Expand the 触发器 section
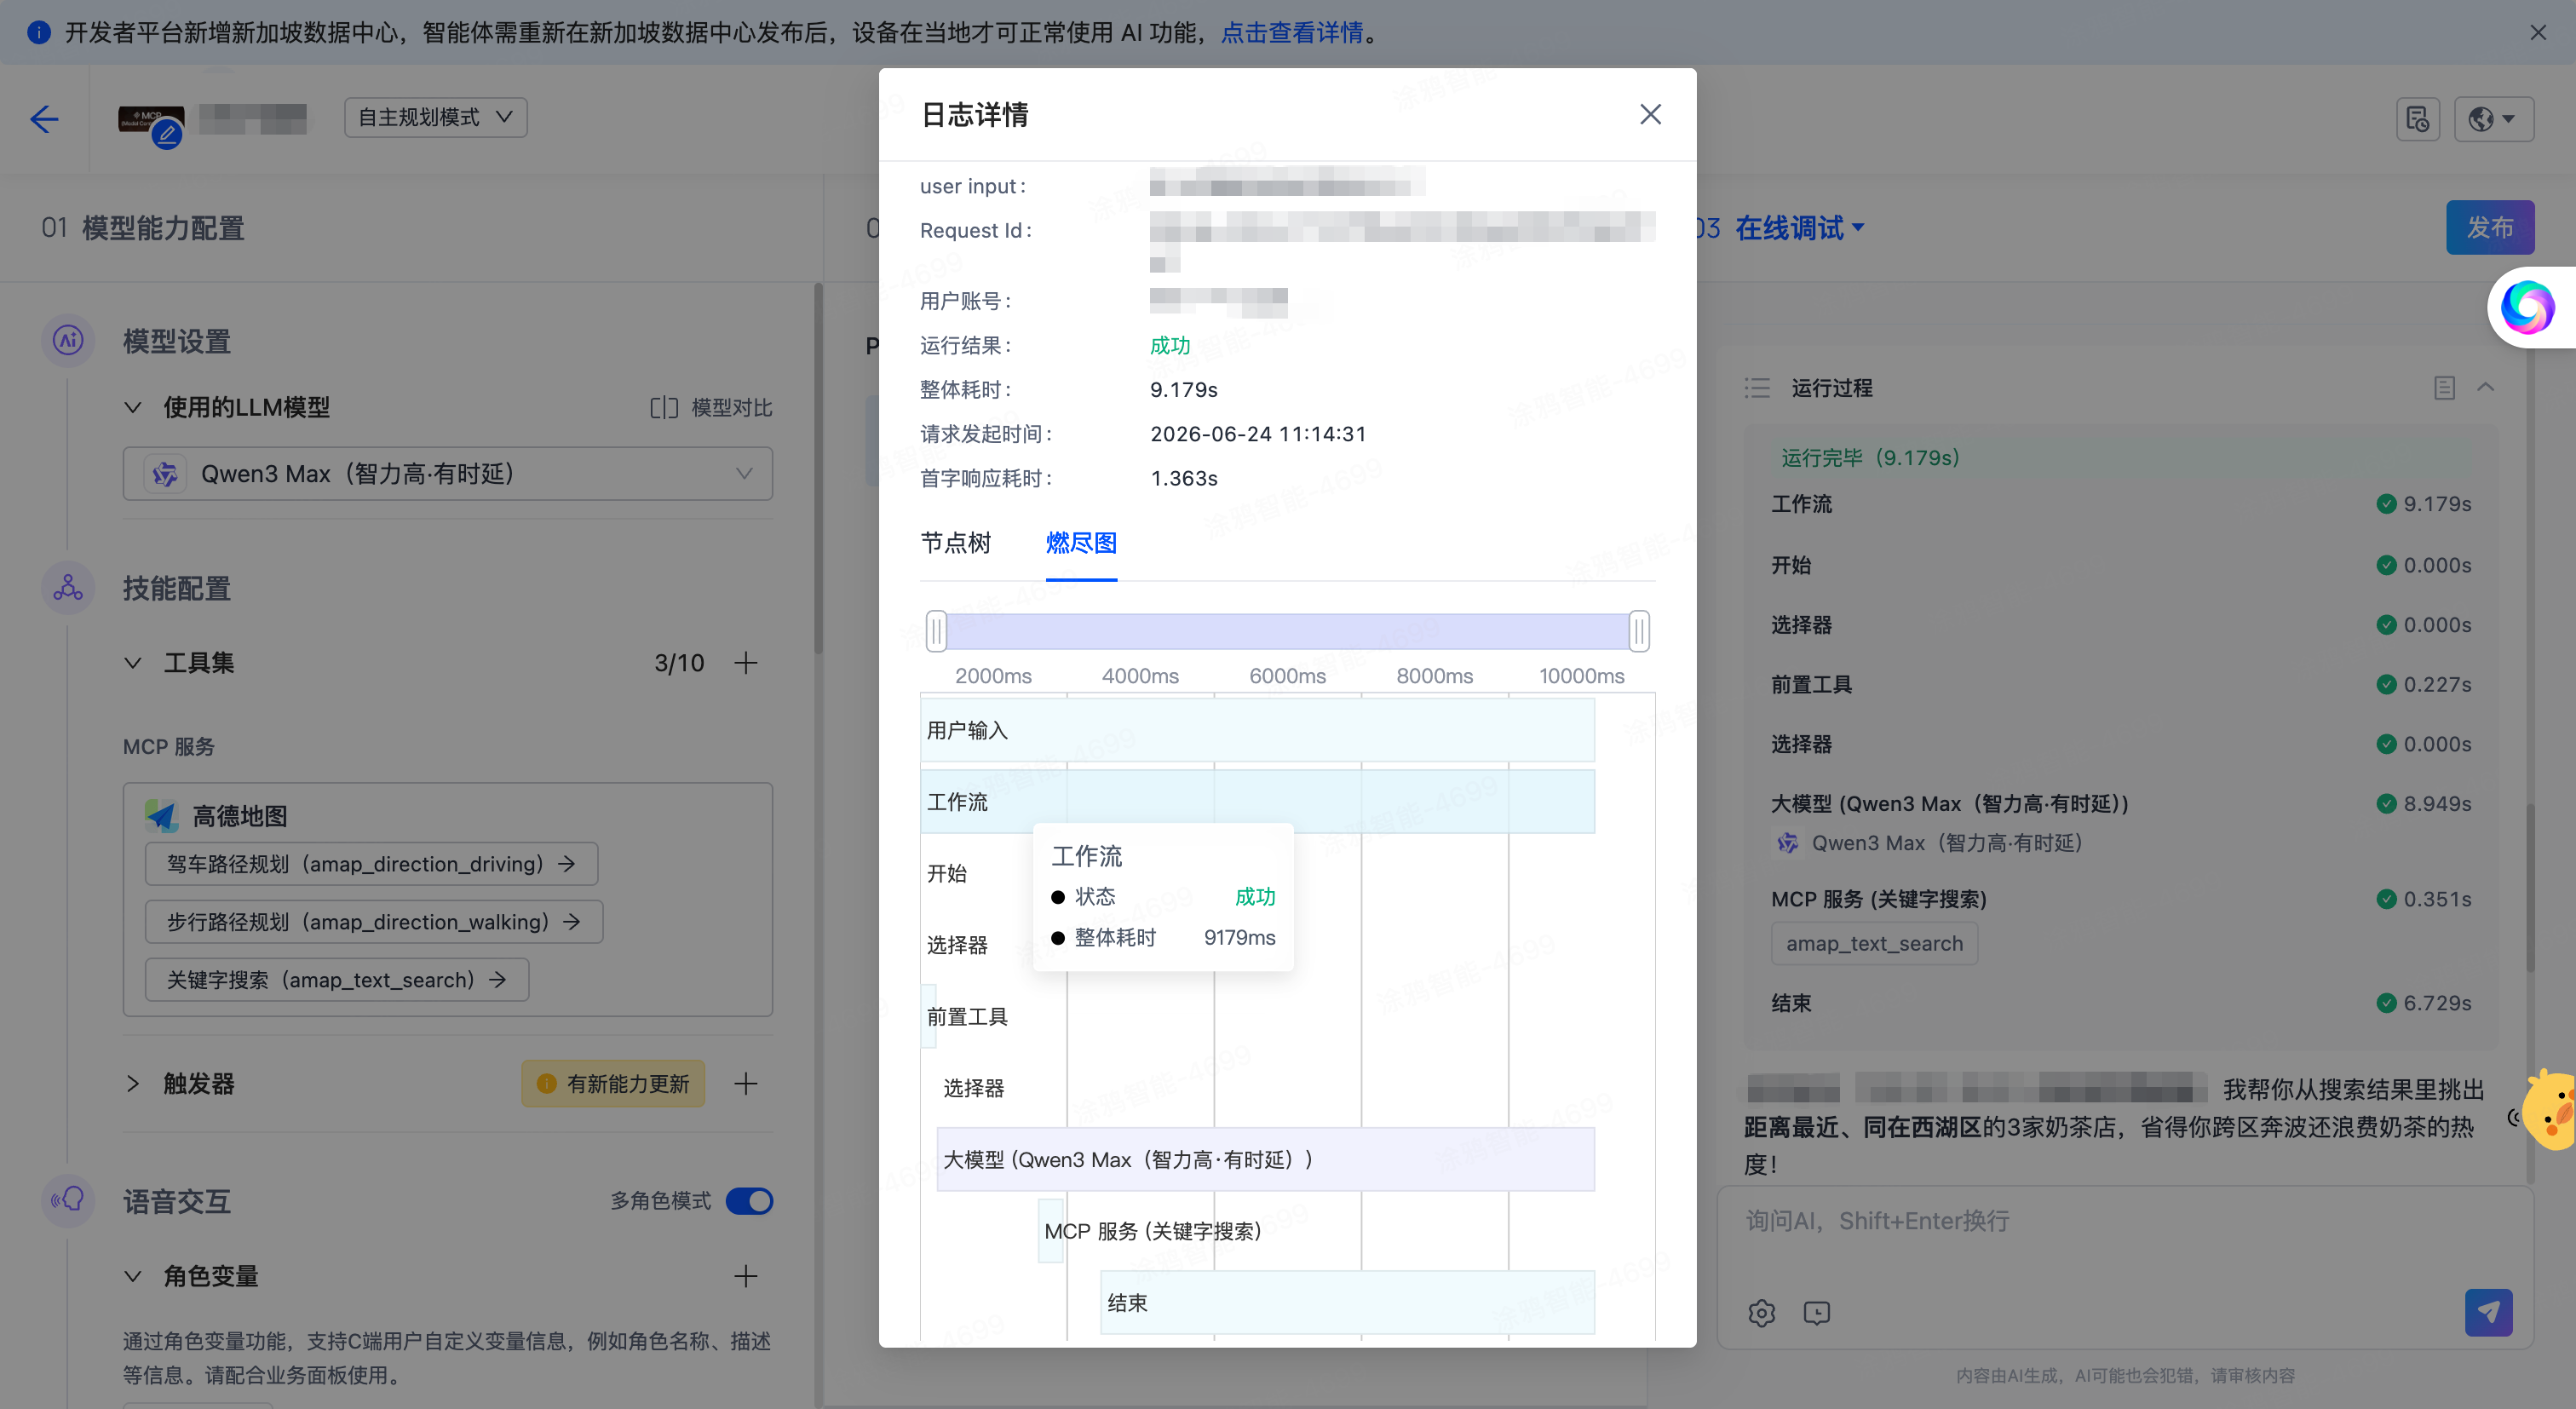2576x1409 pixels. (132, 1083)
